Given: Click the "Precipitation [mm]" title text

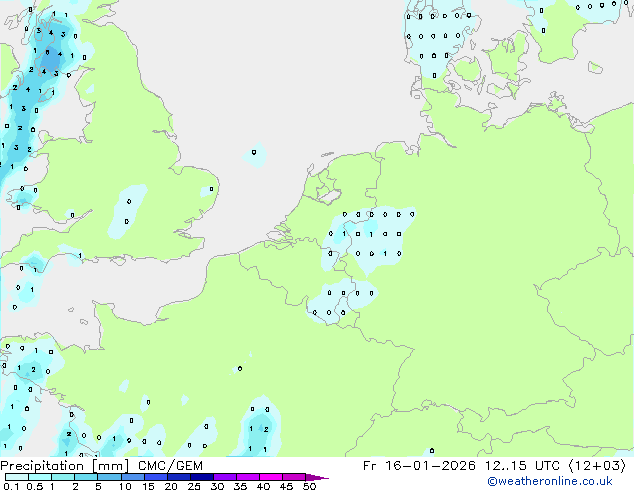Looking at the screenshot, I should [65, 466].
